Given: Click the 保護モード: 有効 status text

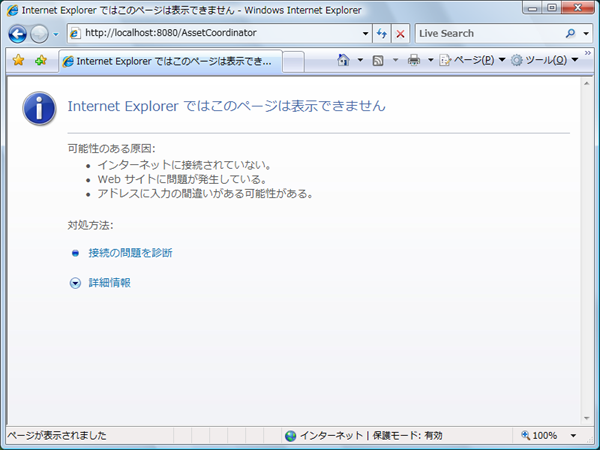Looking at the screenshot, I should click(x=408, y=435).
